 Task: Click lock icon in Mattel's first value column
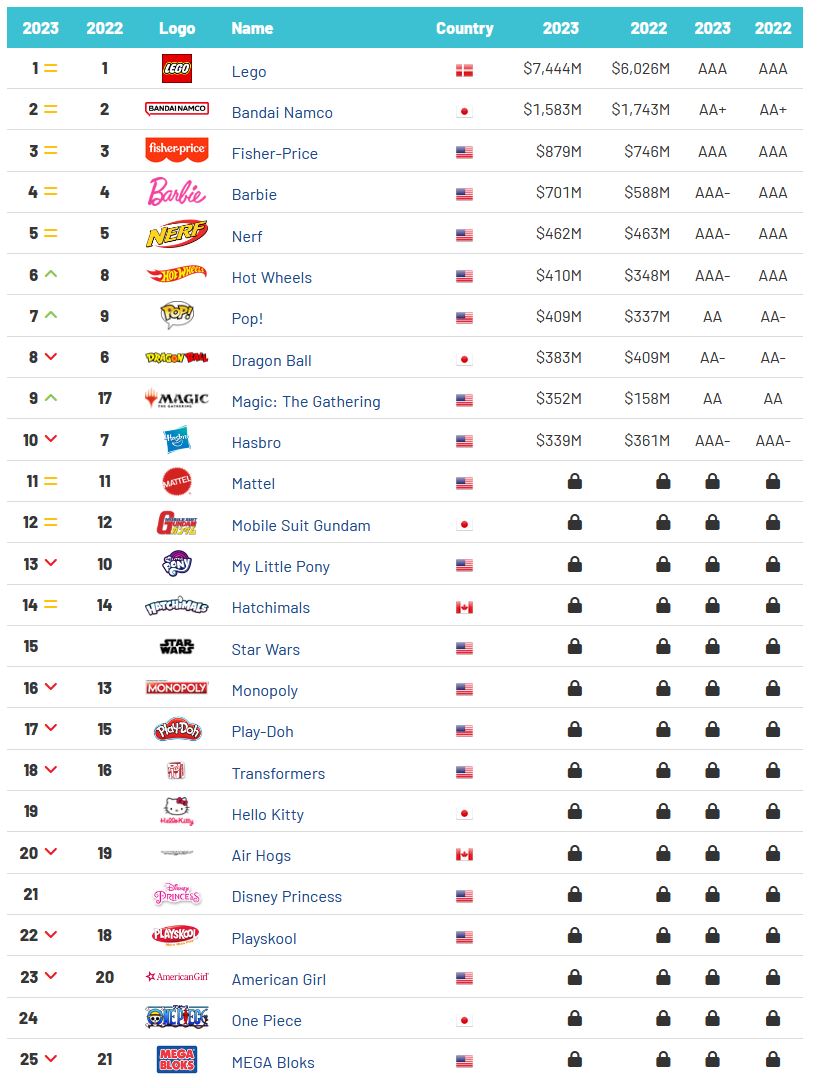(575, 482)
